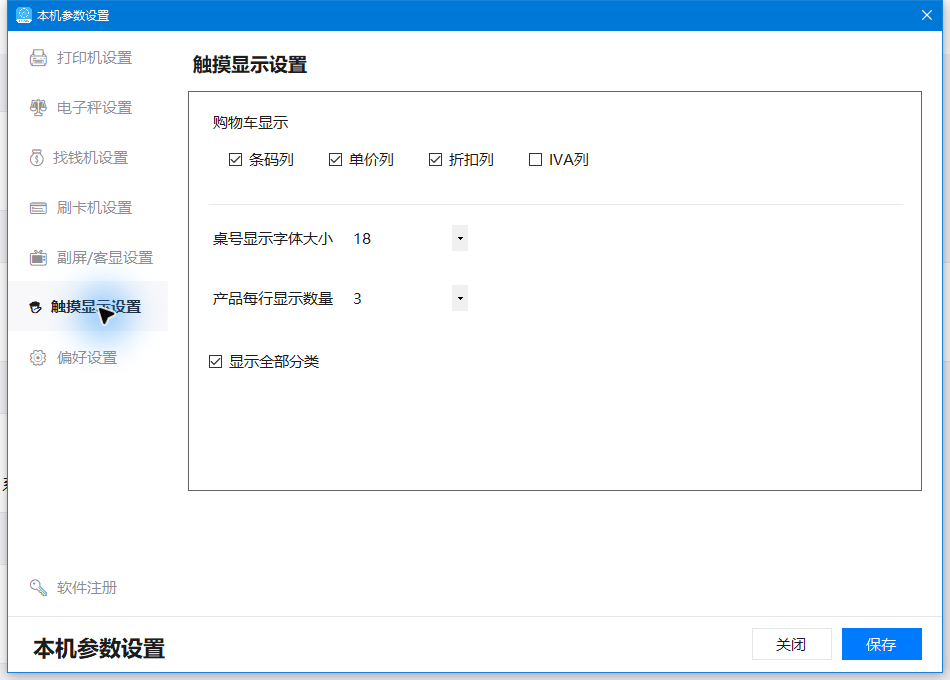Click the 触摸显示设置 page heading
Image resolution: width=950 pixels, height=680 pixels.
(x=250, y=64)
